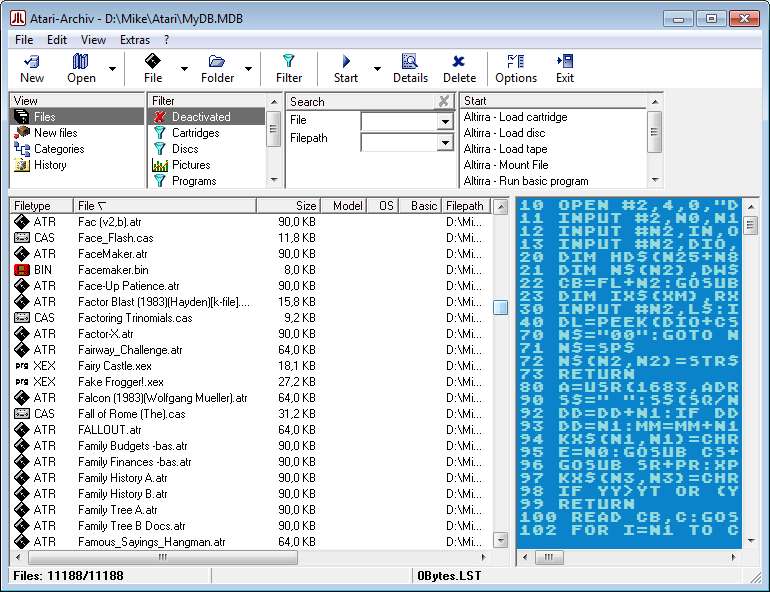Screen dimensions: 770x592
Task: Select row Family Budgets -bas.atr
Action: tap(250, 446)
